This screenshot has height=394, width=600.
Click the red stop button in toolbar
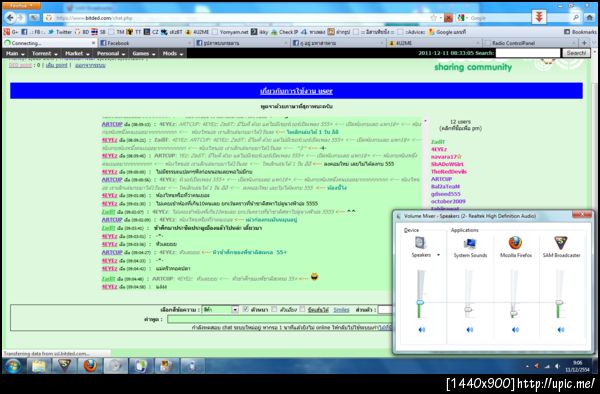coord(448,18)
